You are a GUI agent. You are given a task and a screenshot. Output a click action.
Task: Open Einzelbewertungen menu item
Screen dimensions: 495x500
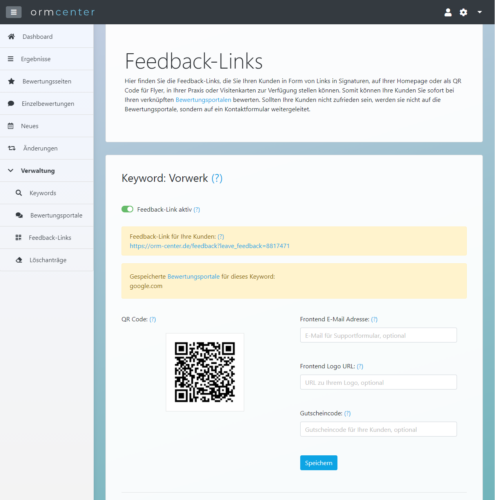(47, 104)
